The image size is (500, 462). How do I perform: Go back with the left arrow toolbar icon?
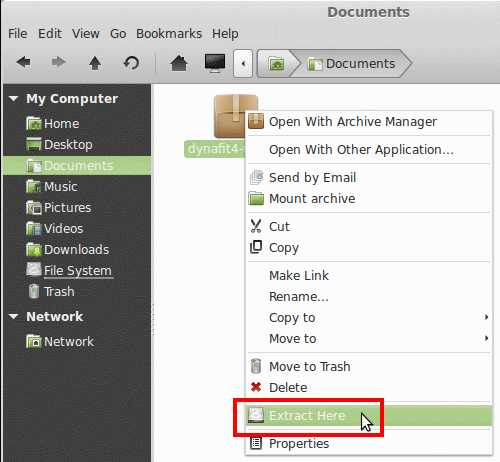pos(24,62)
